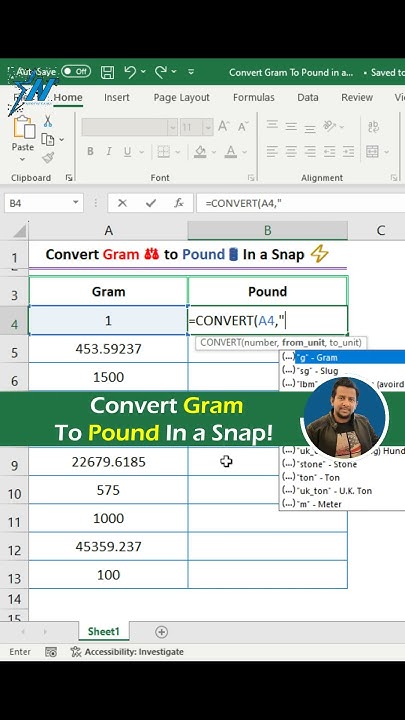Image resolution: width=405 pixels, height=720 pixels.
Task: Click the Increase Indent icon
Action: [x=348, y=151]
